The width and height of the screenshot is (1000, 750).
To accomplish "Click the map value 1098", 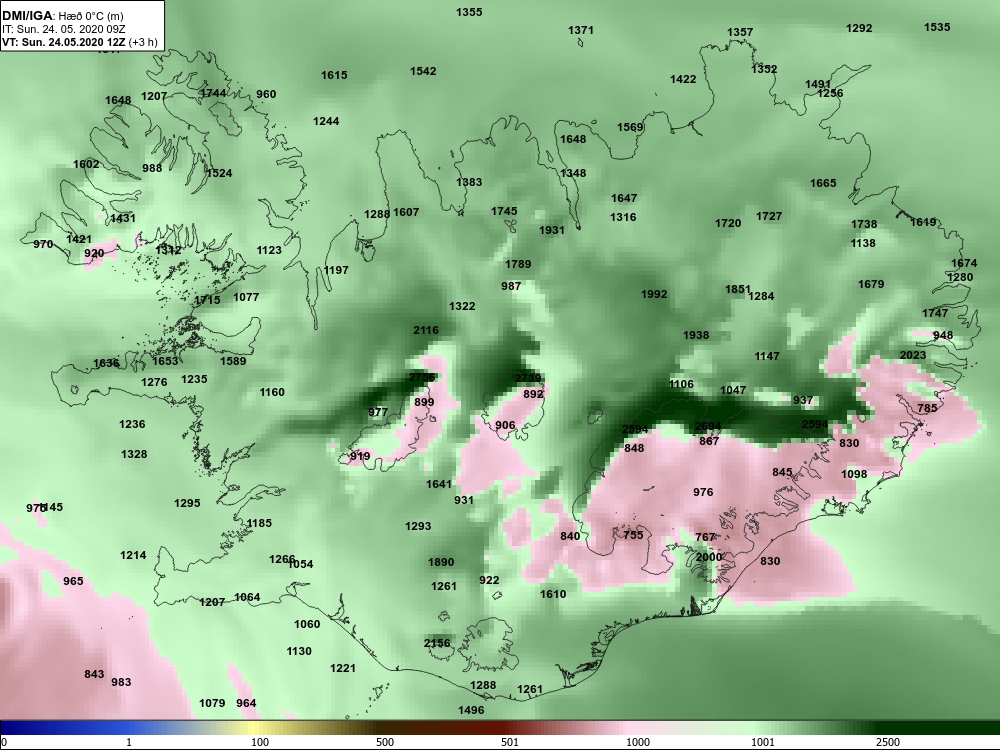I will click(x=854, y=474).
